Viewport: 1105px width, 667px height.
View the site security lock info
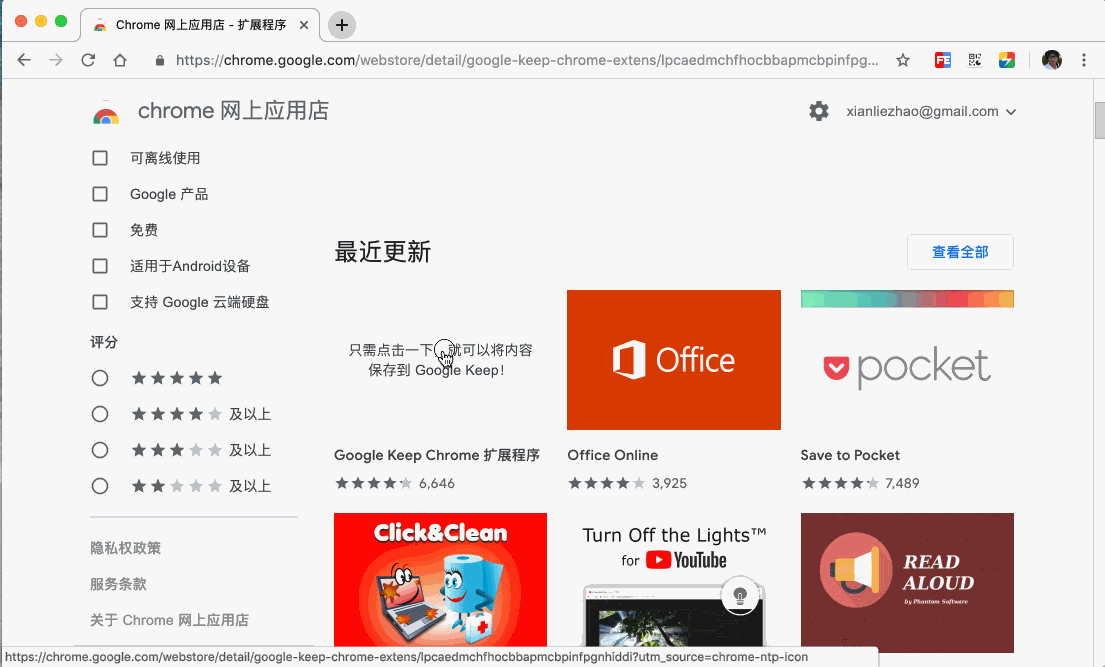[x=160, y=61]
